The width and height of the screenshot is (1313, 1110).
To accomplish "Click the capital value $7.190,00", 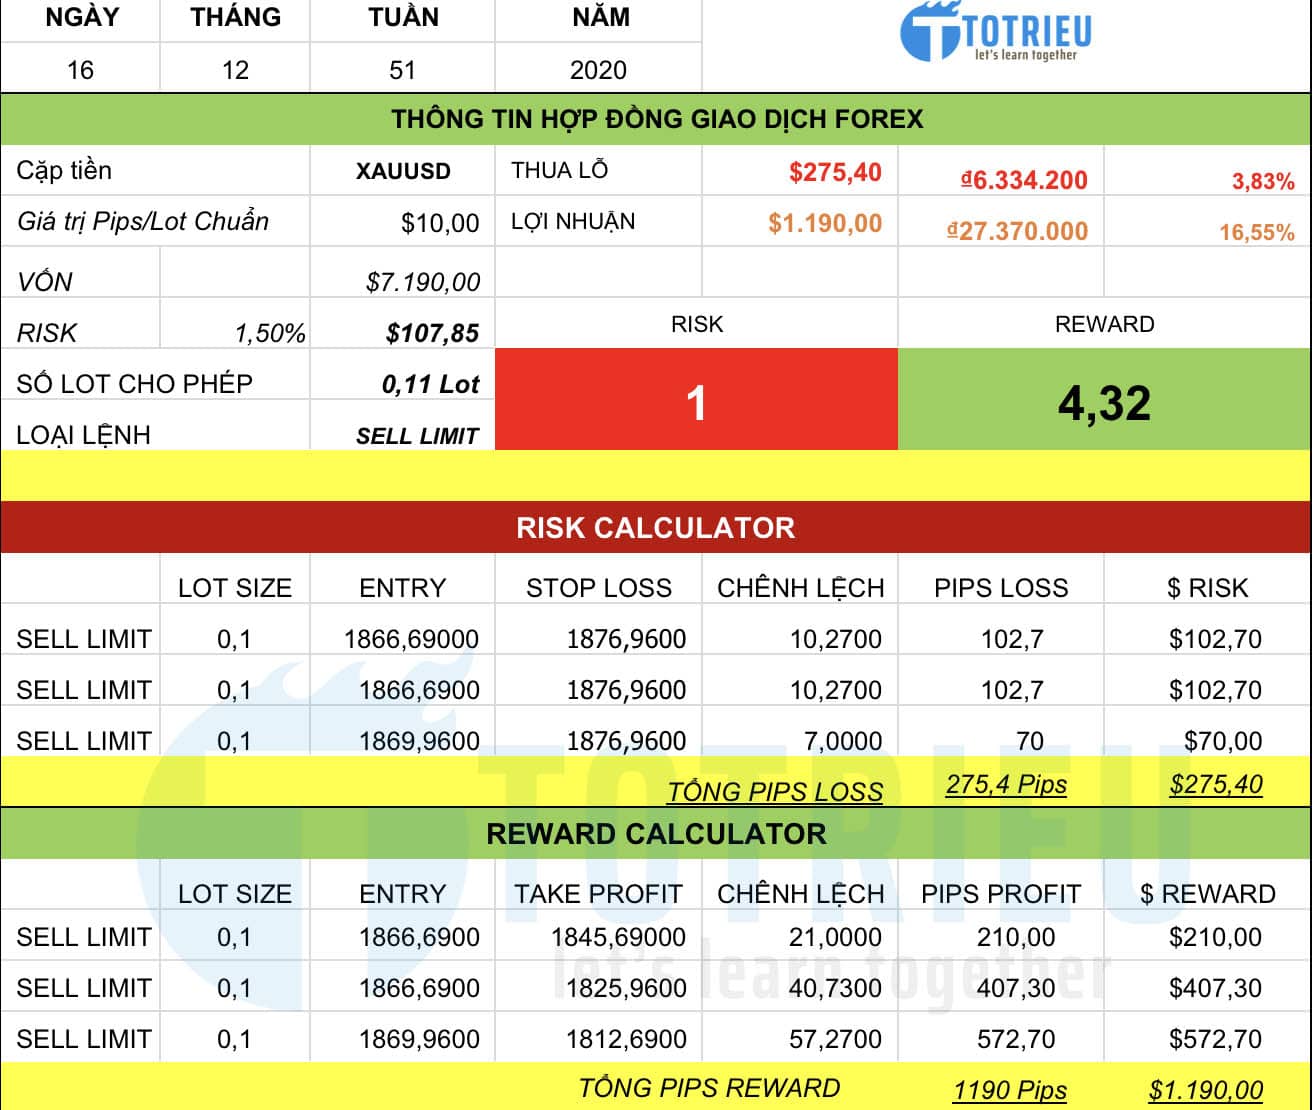I will coord(422,282).
